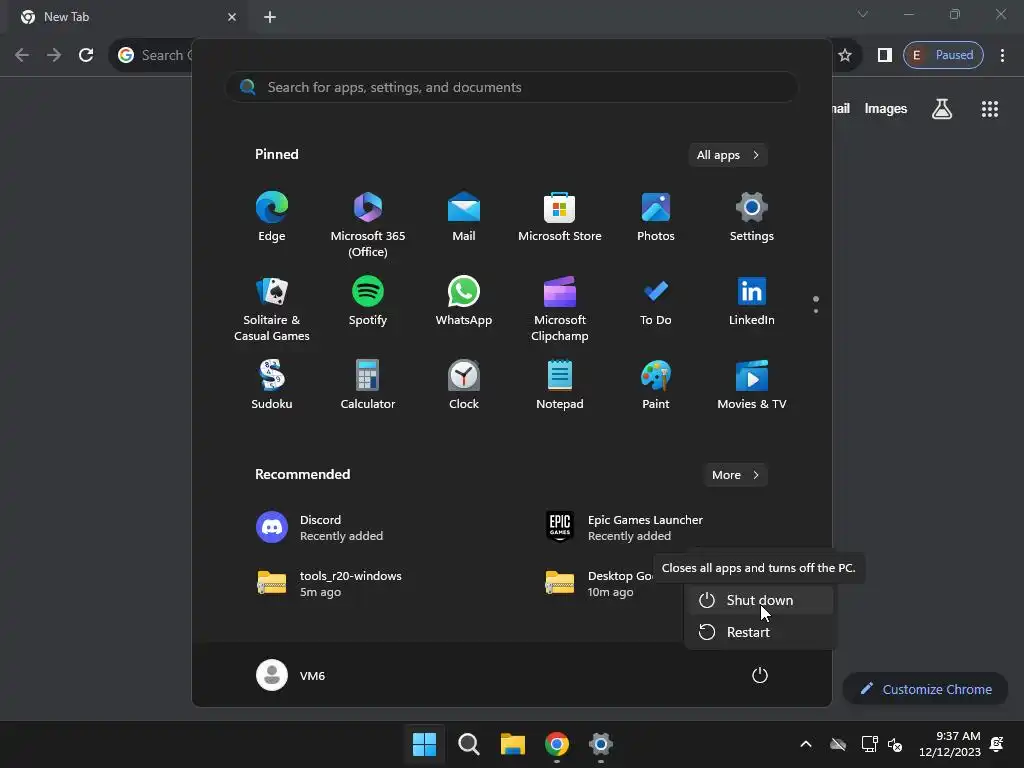Launch WhatsApp from pinned apps
Image resolution: width=1024 pixels, height=768 pixels.
click(x=464, y=301)
